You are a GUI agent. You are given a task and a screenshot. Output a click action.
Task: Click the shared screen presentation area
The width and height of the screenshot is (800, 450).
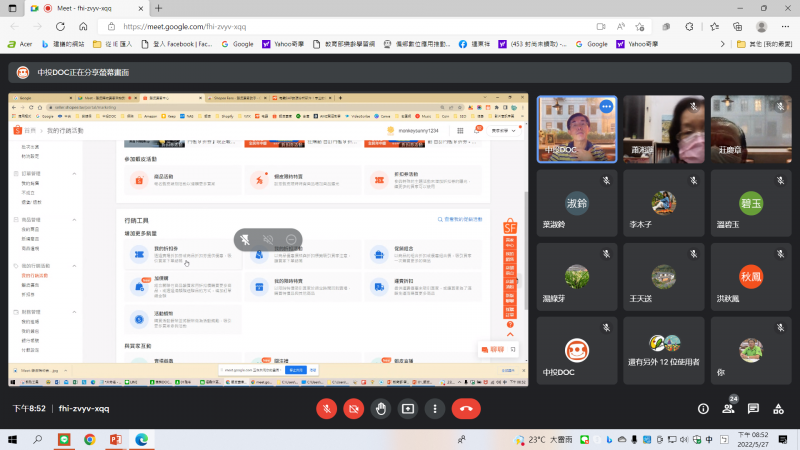(268, 239)
